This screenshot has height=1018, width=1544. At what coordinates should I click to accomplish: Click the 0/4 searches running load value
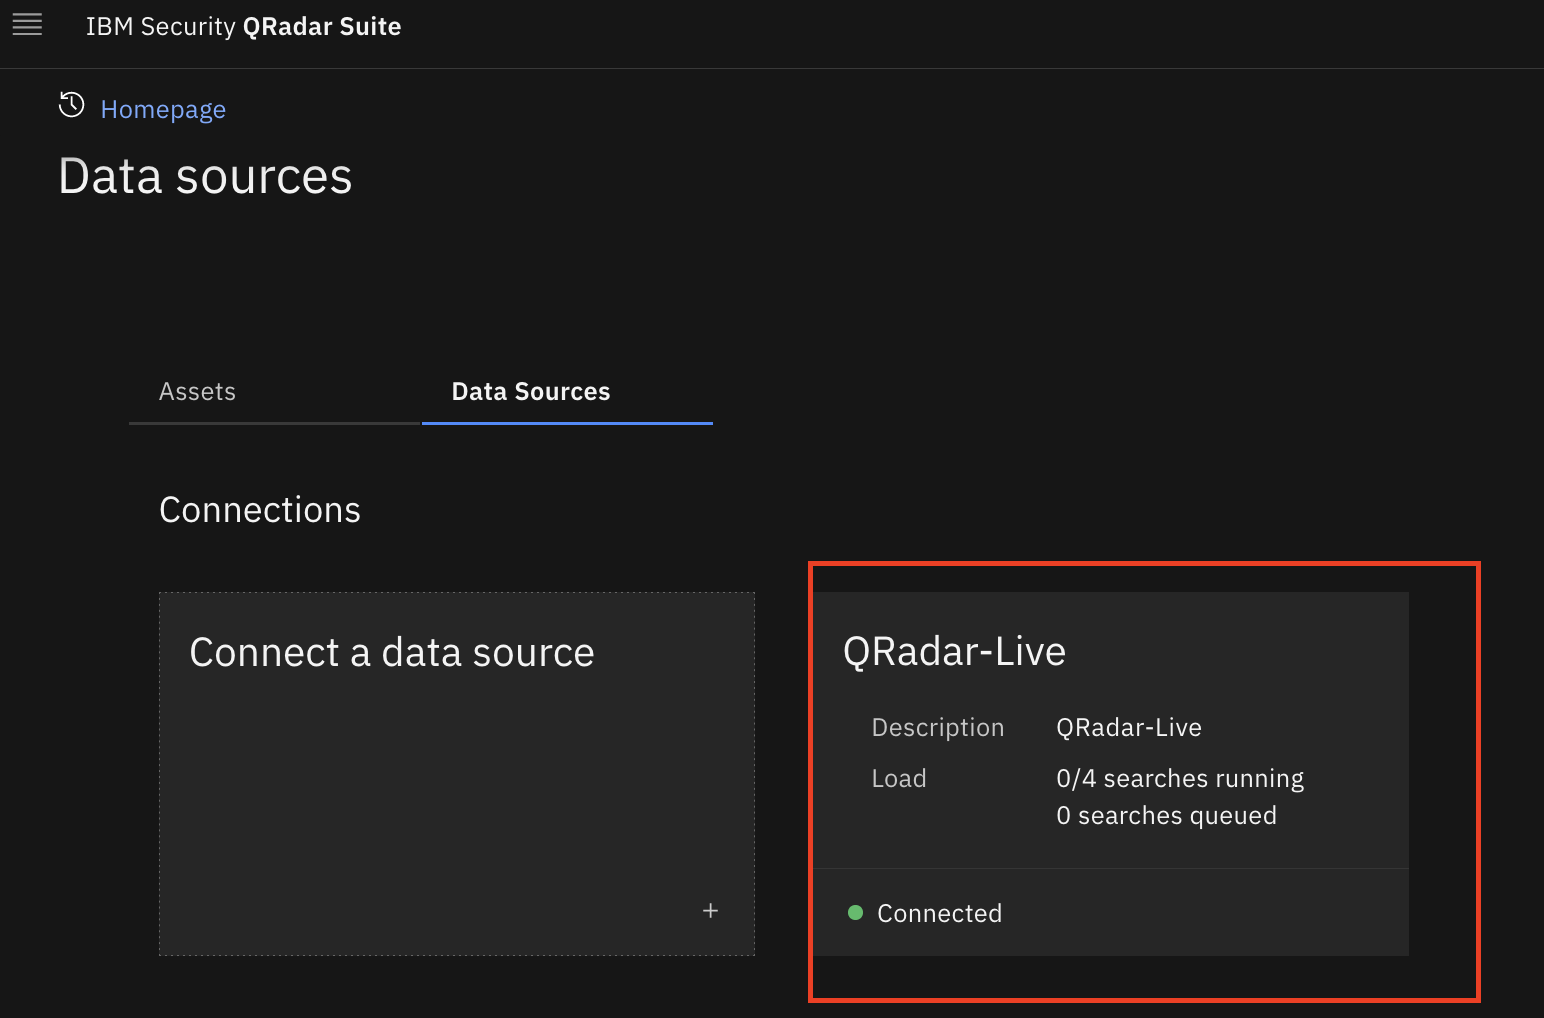[1180, 778]
